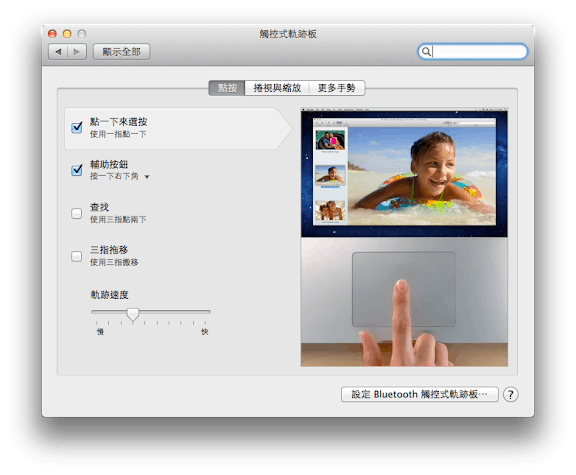The width and height of the screenshot is (576, 475).
Task: Click the 使用三指搬移 description text
Action: click(114, 262)
